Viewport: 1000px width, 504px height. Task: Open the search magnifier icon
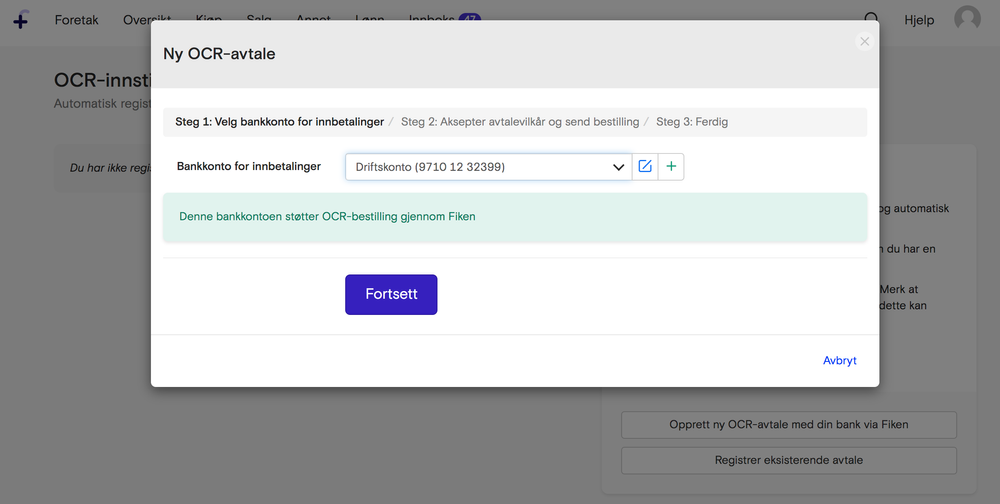point(872,19)
